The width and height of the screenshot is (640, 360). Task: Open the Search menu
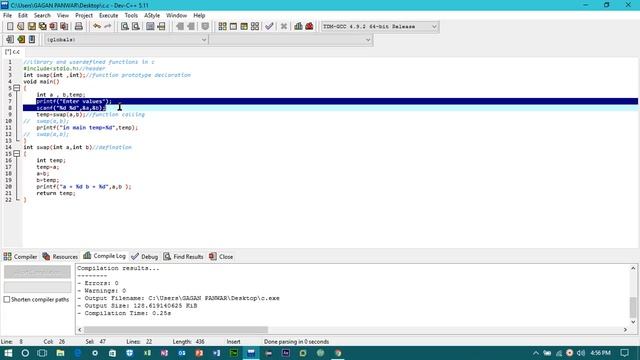coord(42,16)
